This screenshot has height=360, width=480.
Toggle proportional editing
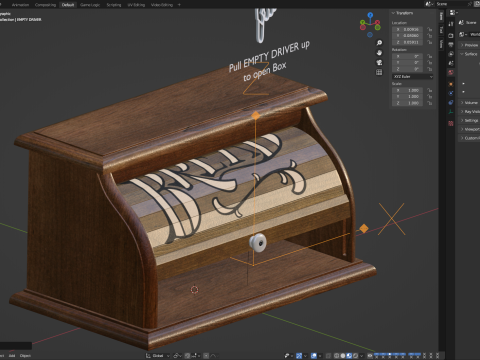pos(206,356)
